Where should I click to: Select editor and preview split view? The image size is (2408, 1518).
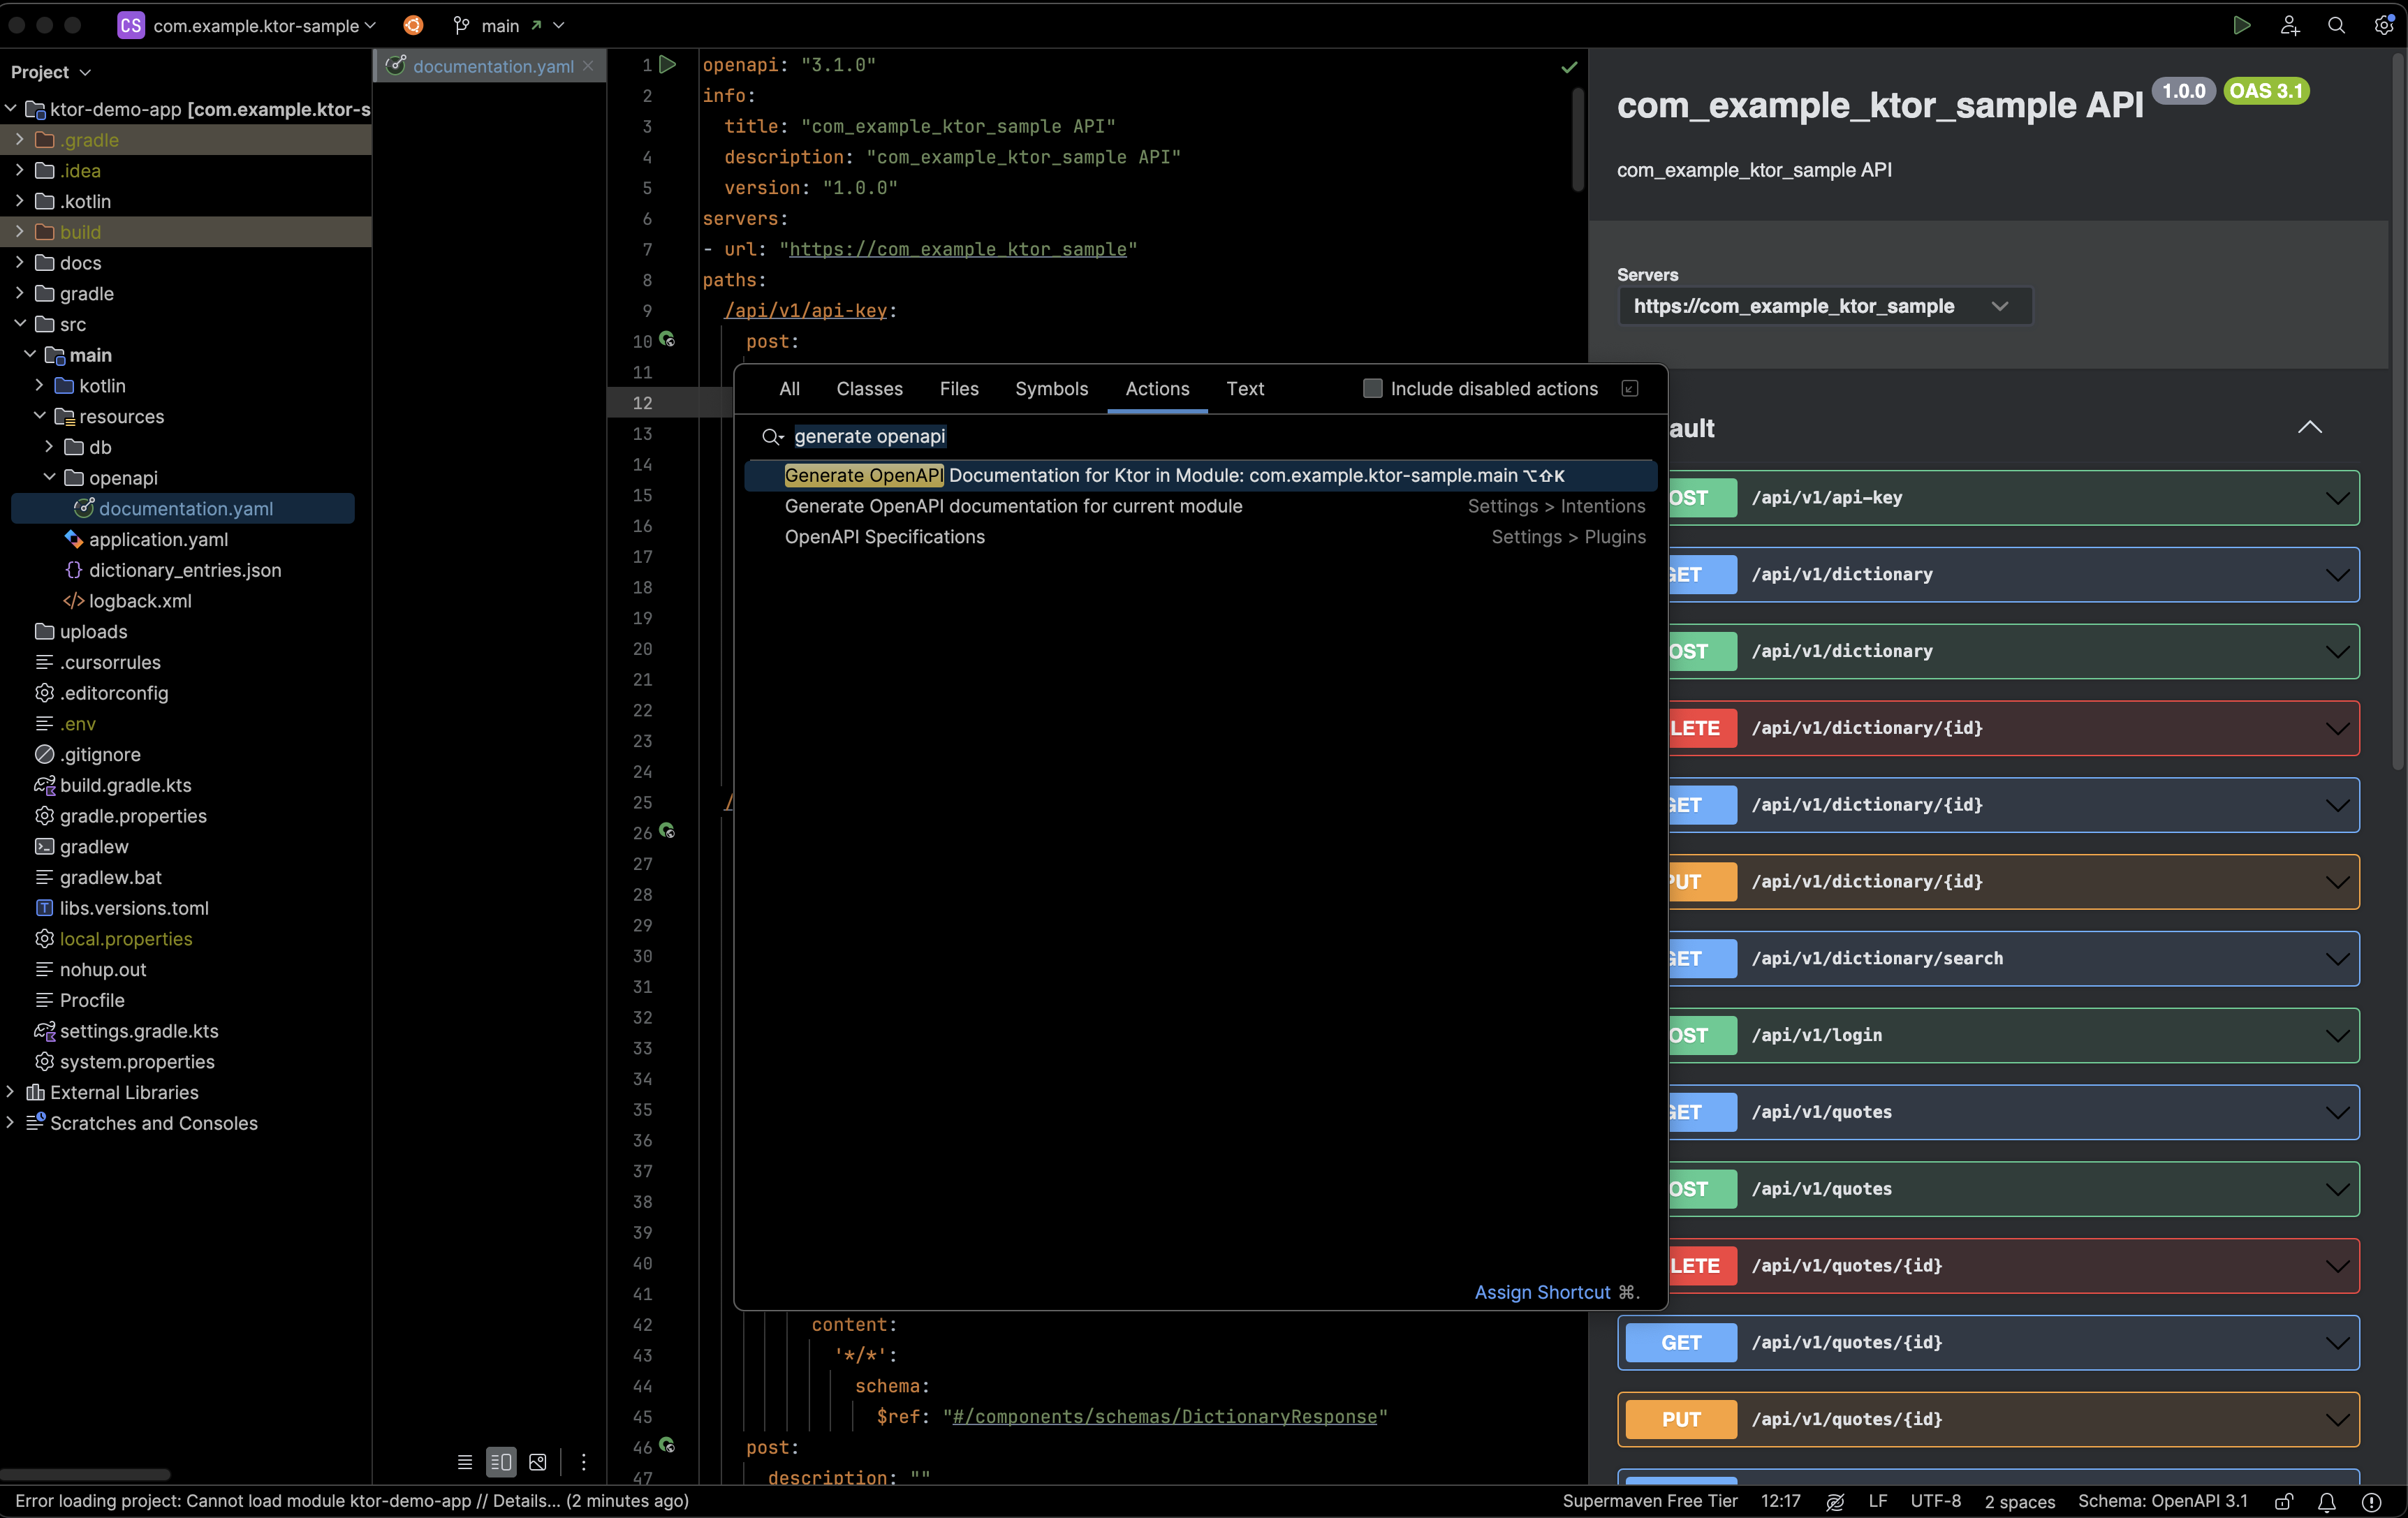click(x=501, y=1462)
